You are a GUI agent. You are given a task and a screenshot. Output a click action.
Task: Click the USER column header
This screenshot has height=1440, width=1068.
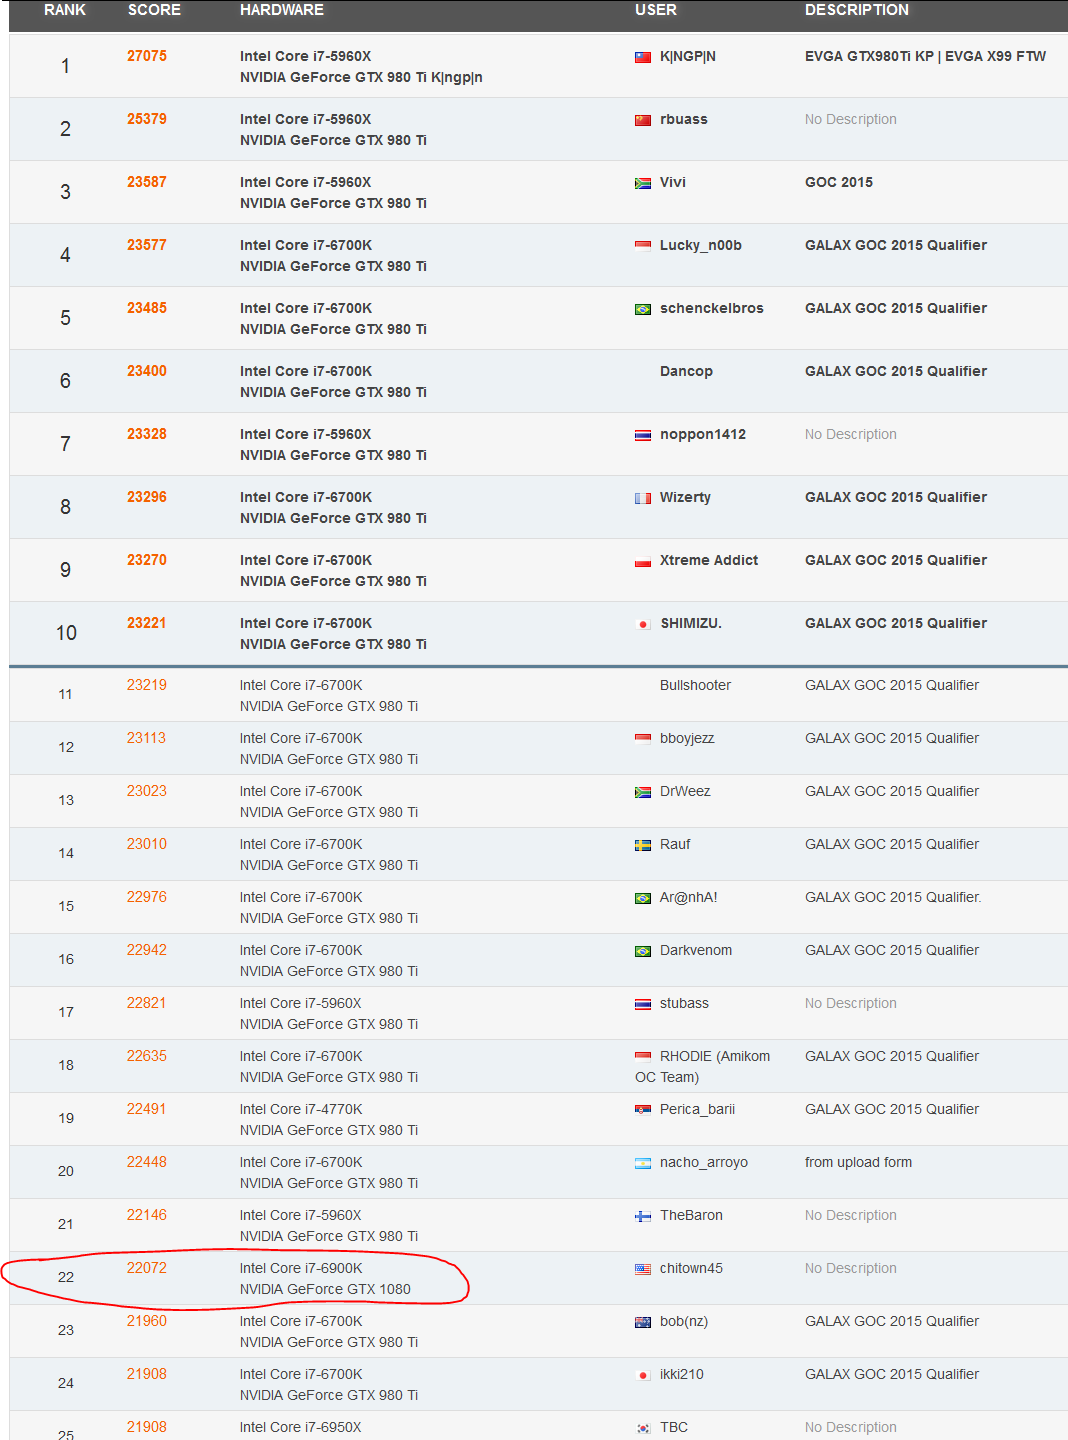pyautogui.click(x=656, y=10)
